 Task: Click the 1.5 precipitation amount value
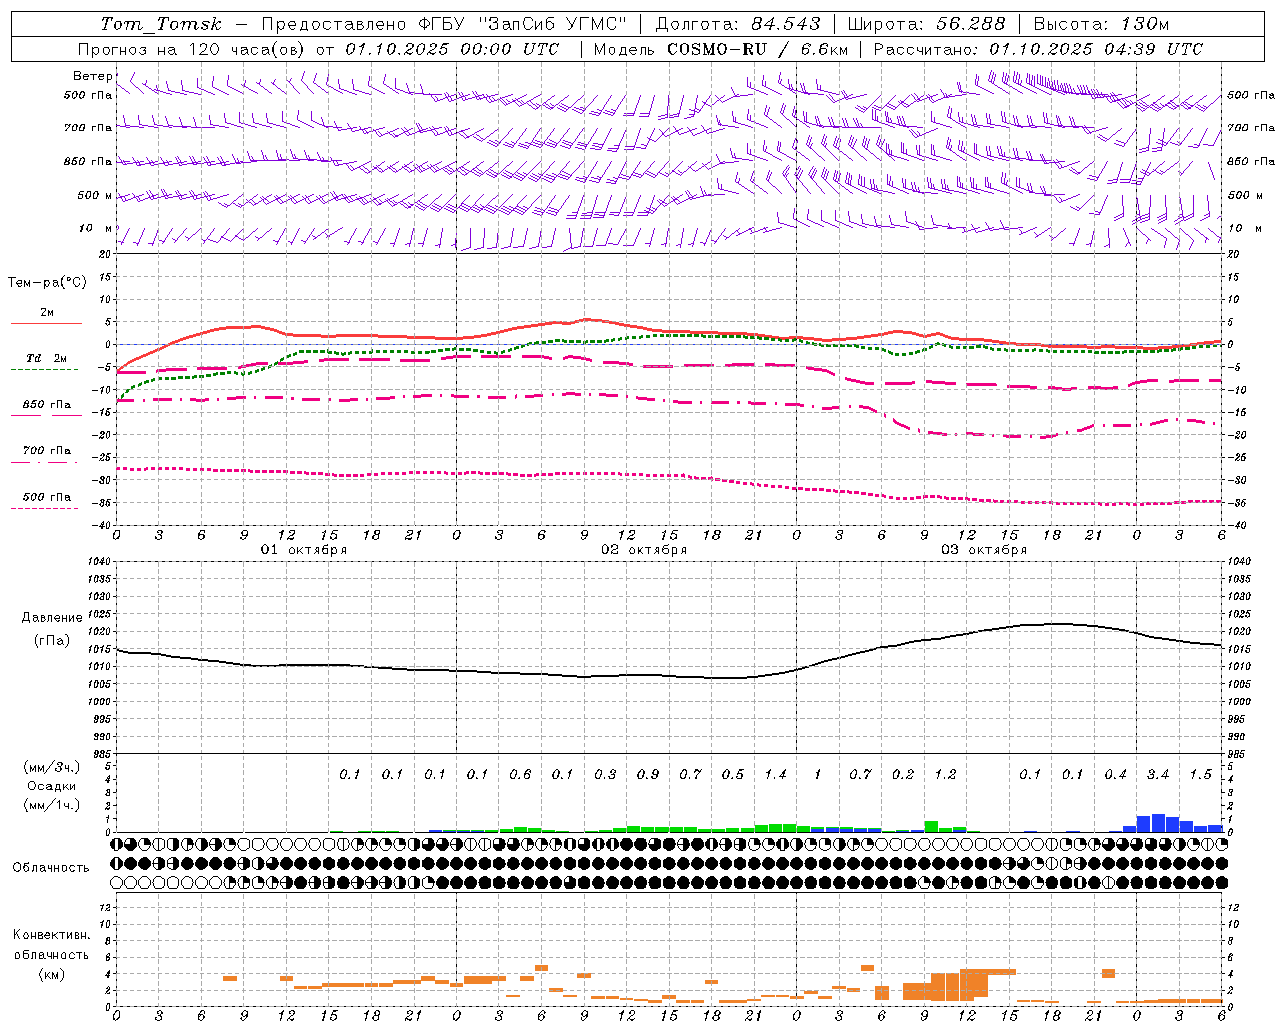tap(1201, 775)
